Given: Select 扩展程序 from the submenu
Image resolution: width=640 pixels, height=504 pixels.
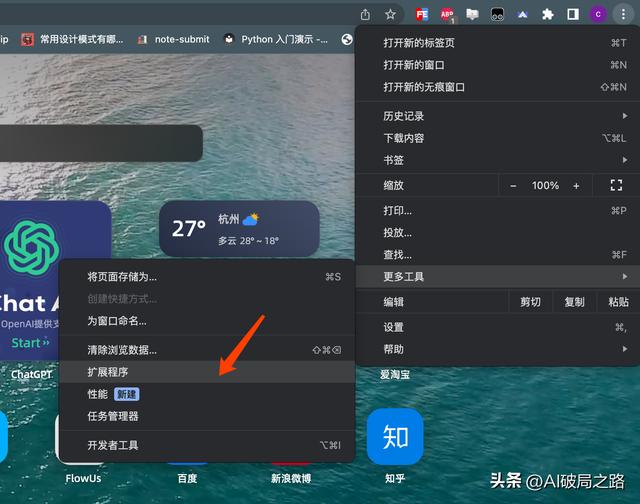Looking at the screenshot, I should coord(108,372).
